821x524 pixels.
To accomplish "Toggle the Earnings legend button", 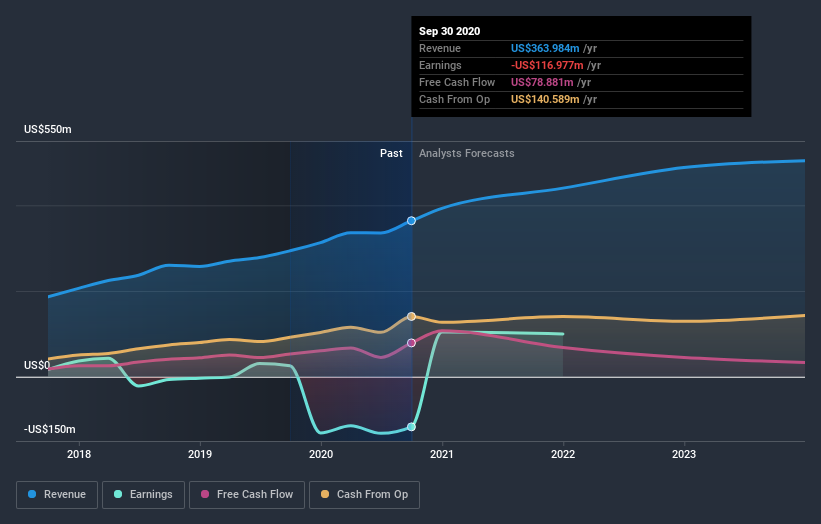I will coord(143,495).
